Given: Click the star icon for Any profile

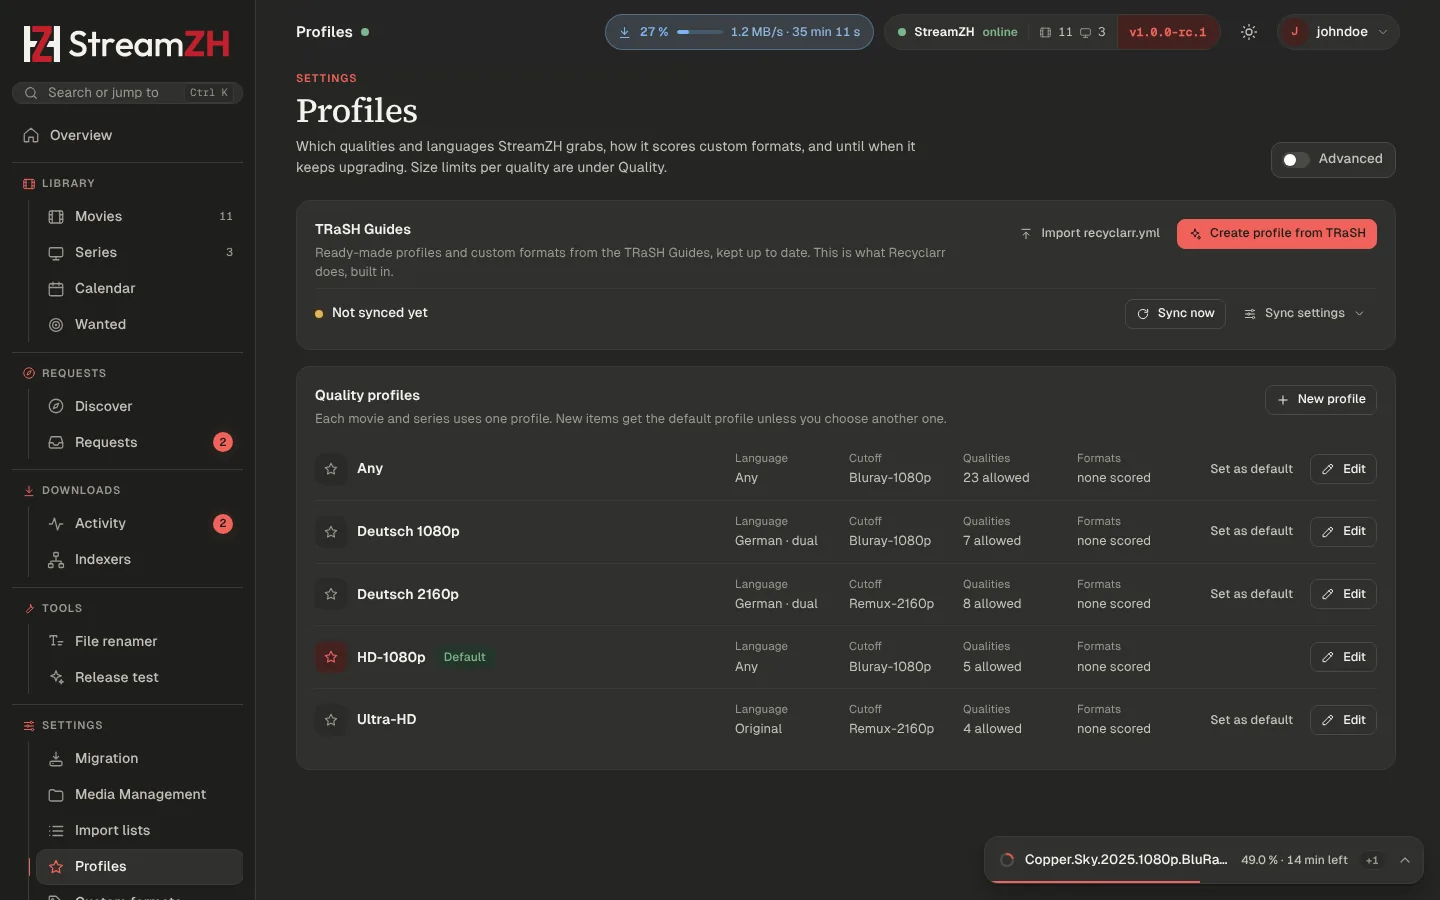Looking at the screenshot, I should pyautogui.click(x=331, y=469).
